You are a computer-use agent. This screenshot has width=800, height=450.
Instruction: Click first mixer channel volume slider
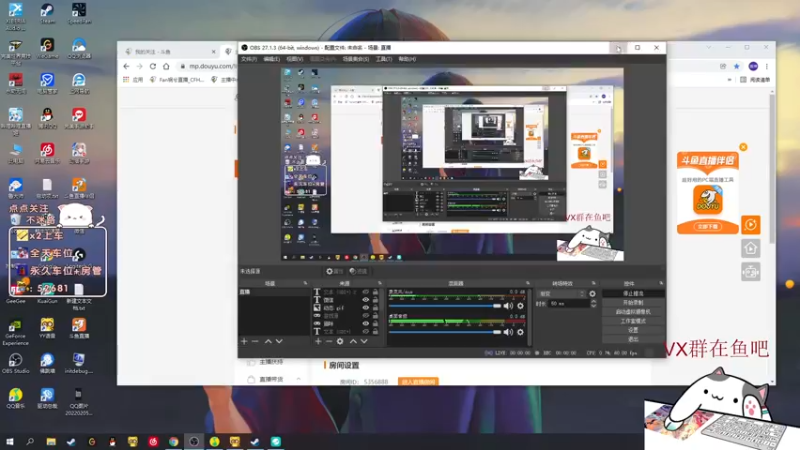point(445,306)
